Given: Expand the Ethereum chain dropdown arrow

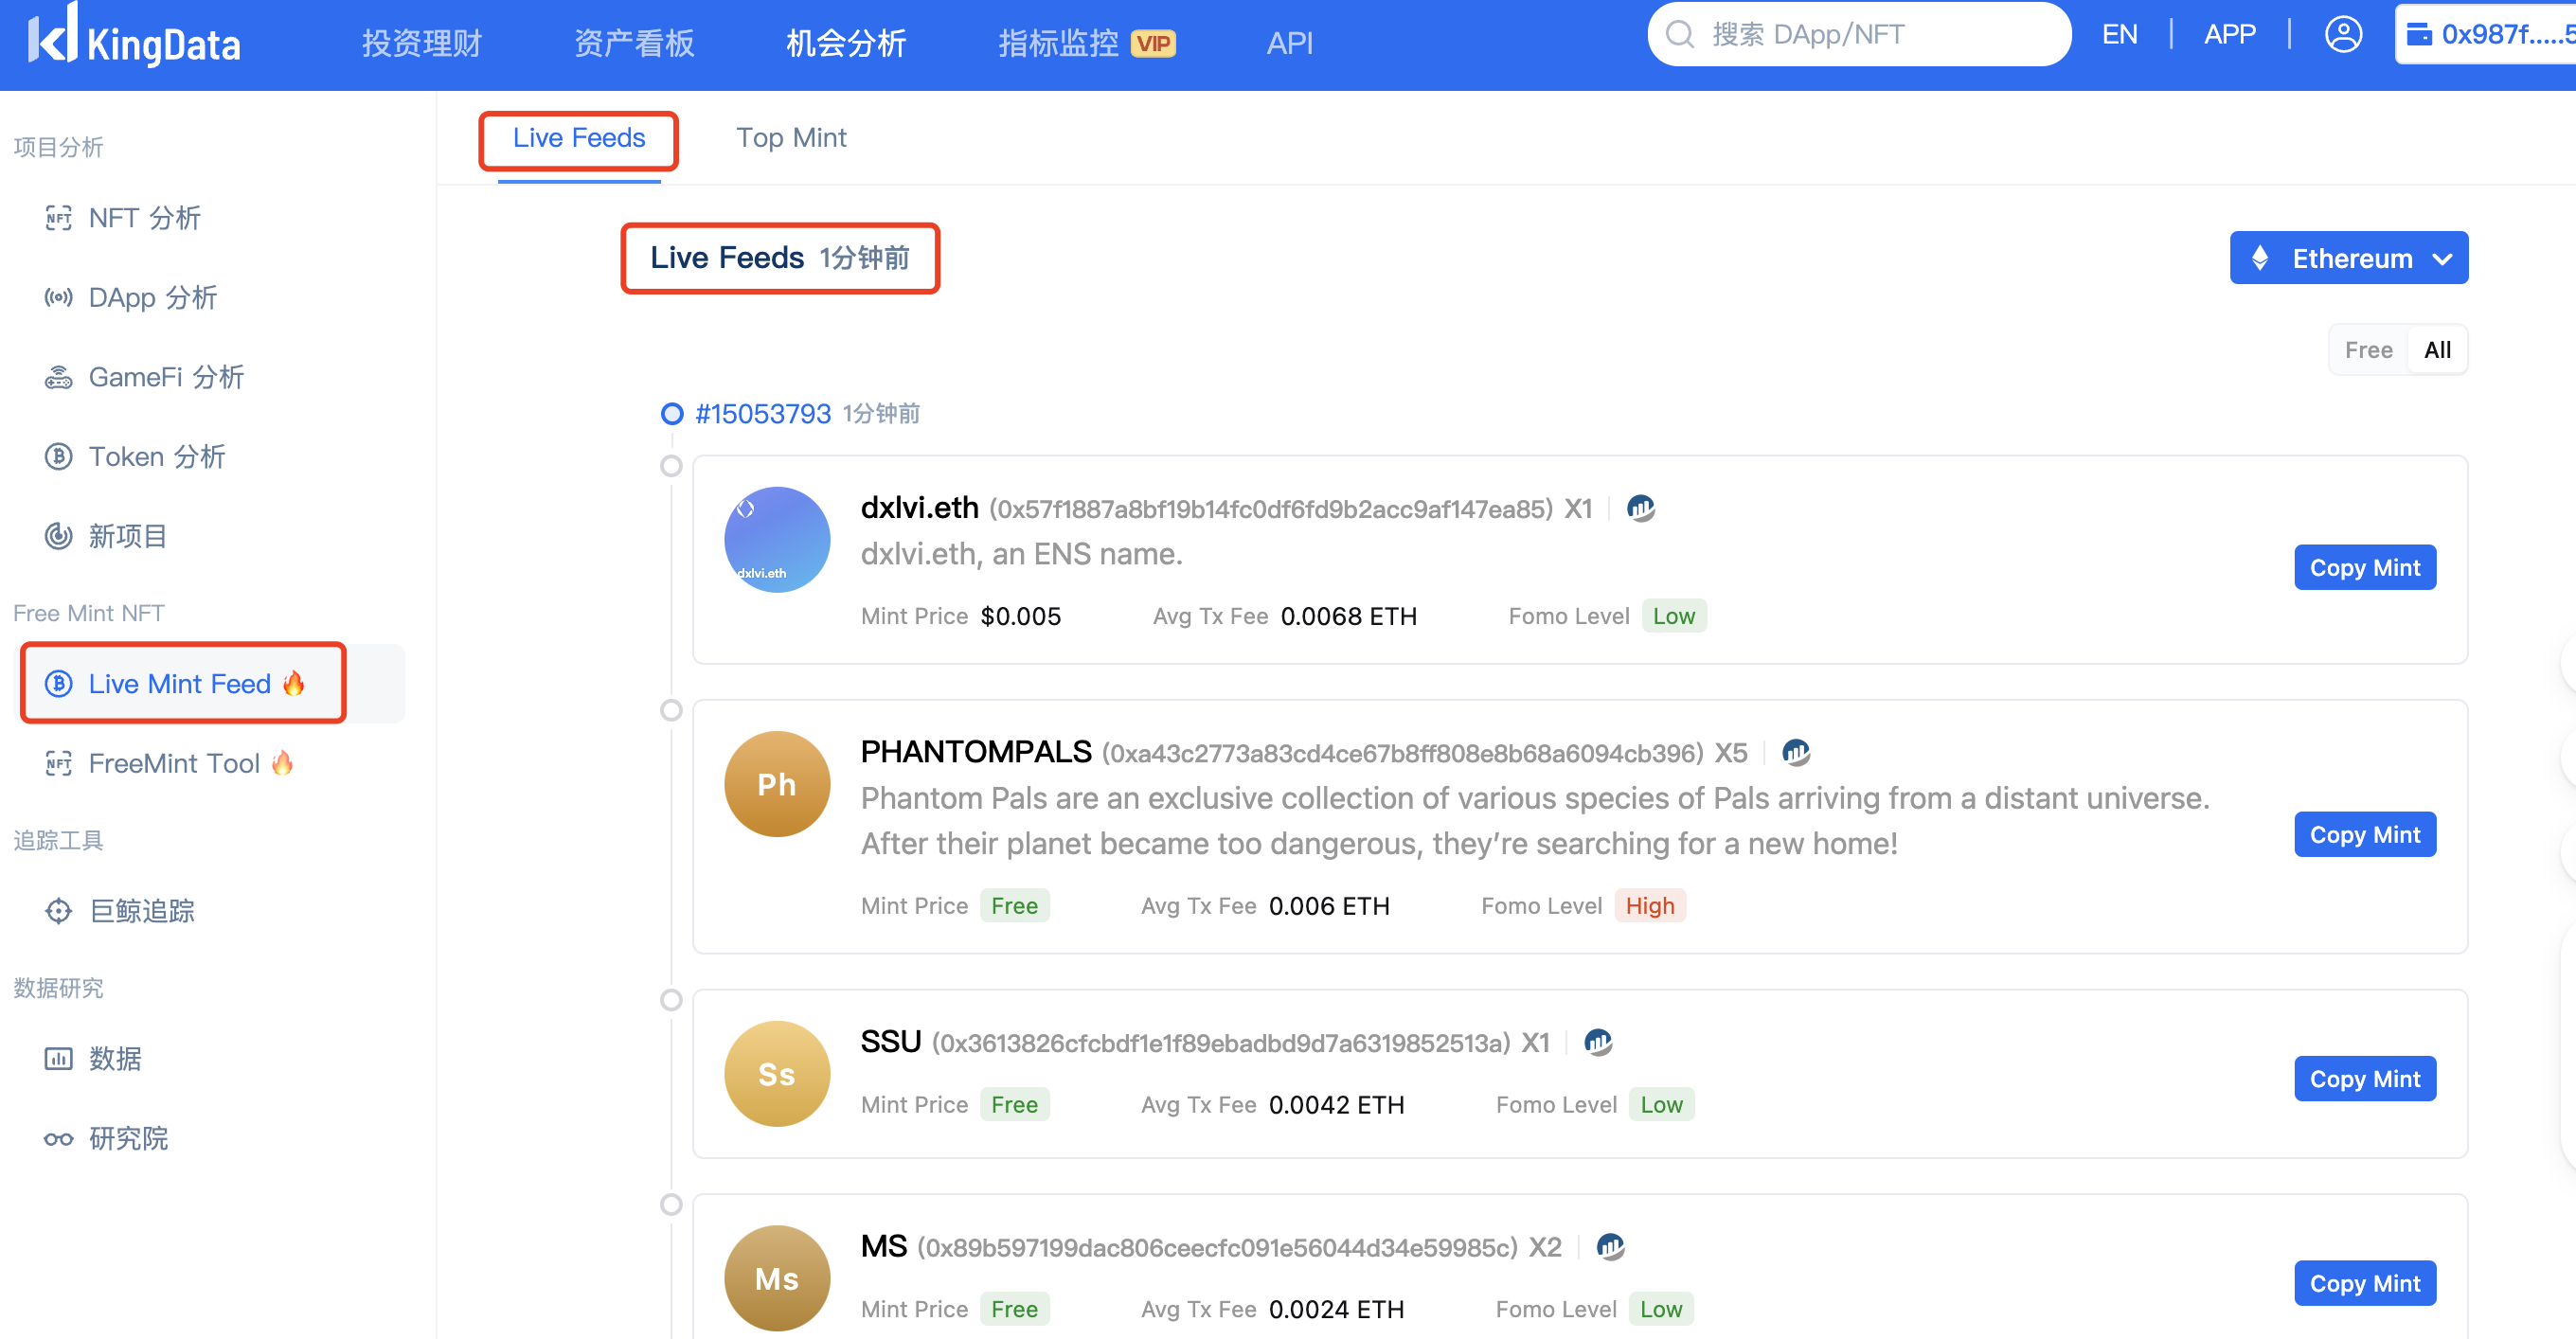Looking at the screenshot, I should (x=2442, y=260).
